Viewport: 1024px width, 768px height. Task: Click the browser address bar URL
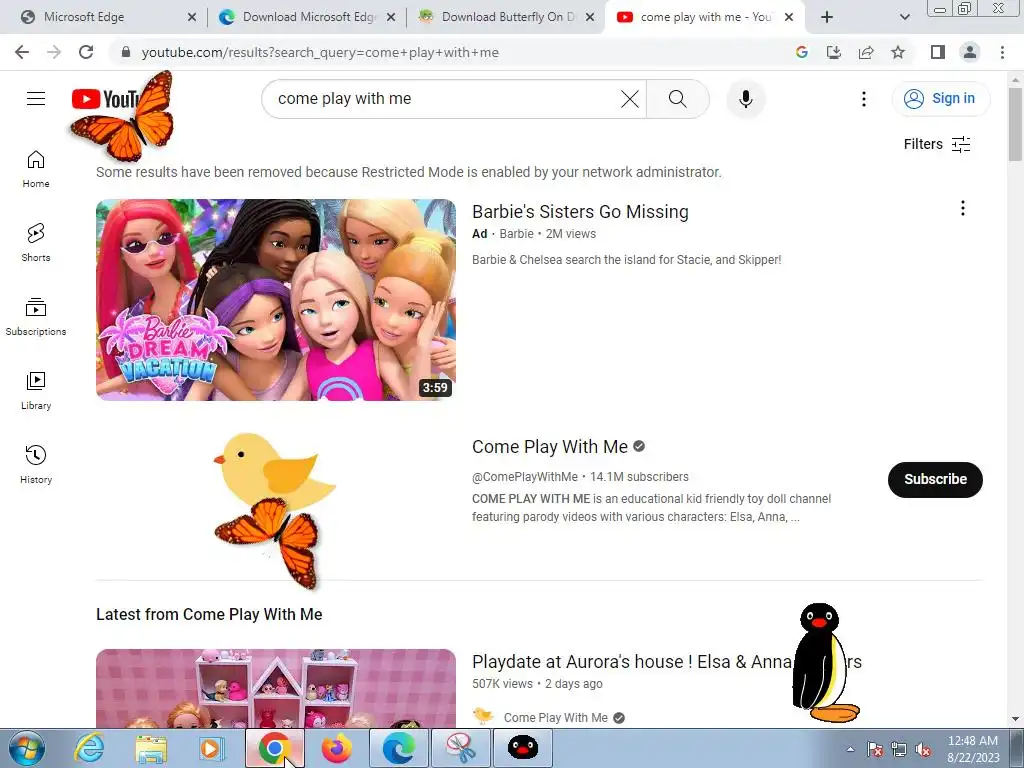coord(320,52)
